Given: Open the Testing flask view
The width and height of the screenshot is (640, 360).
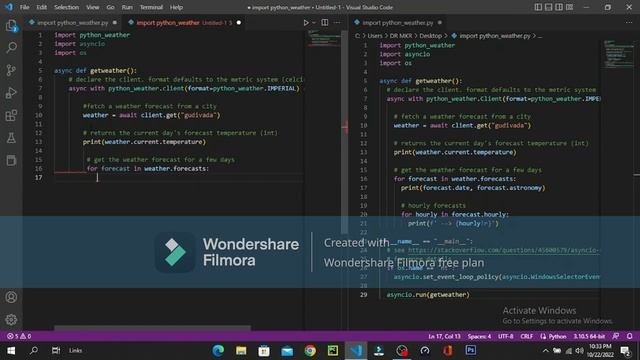Looking at the screenshot, I should click(x=11, y=138).
